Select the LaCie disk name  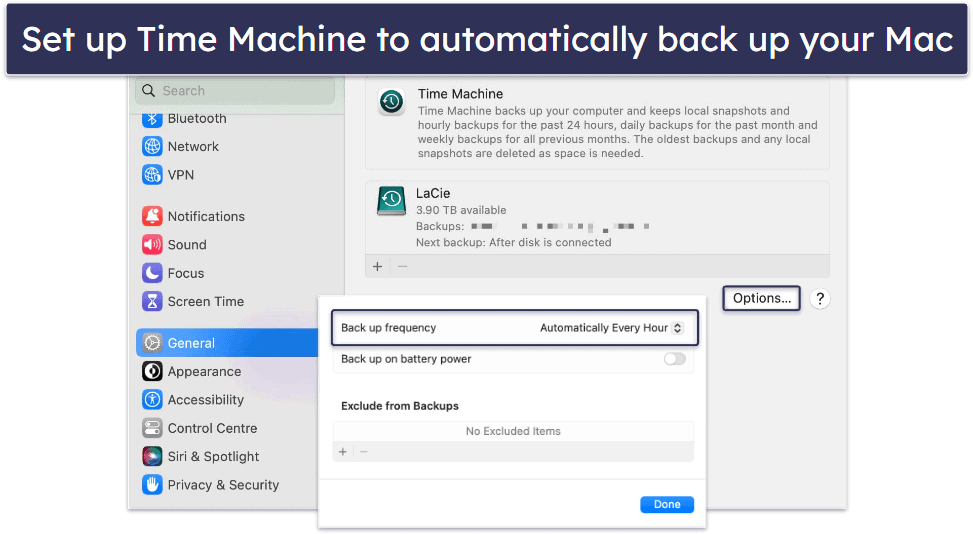click(433, 194)
